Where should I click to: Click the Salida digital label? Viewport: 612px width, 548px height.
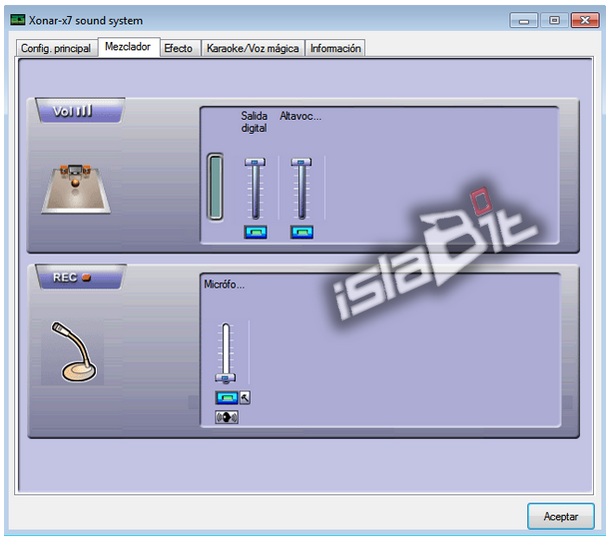[254, 122]
